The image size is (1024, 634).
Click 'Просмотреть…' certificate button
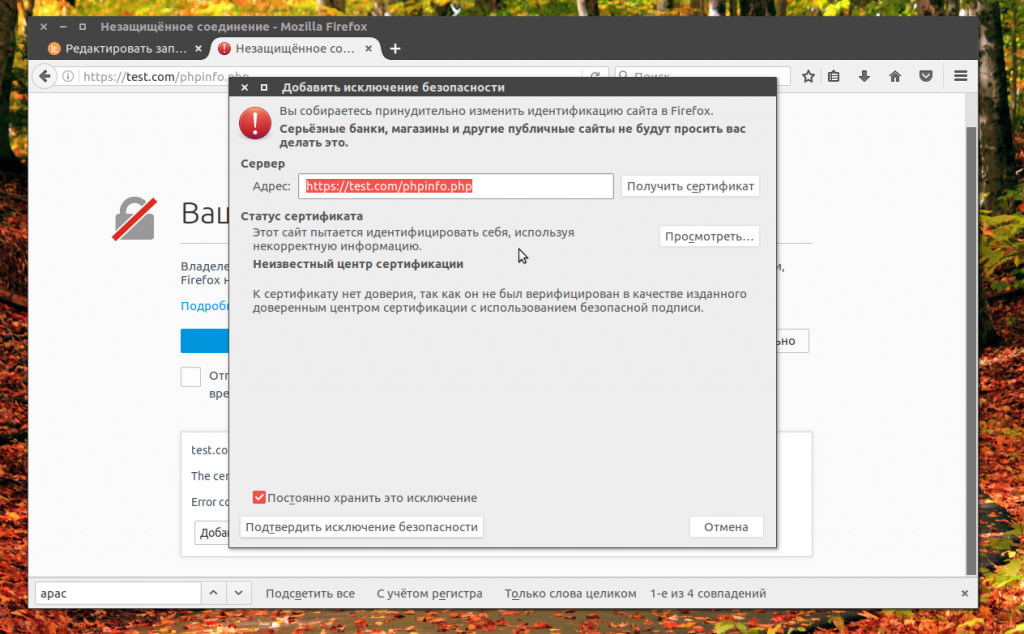click(709, 236)
